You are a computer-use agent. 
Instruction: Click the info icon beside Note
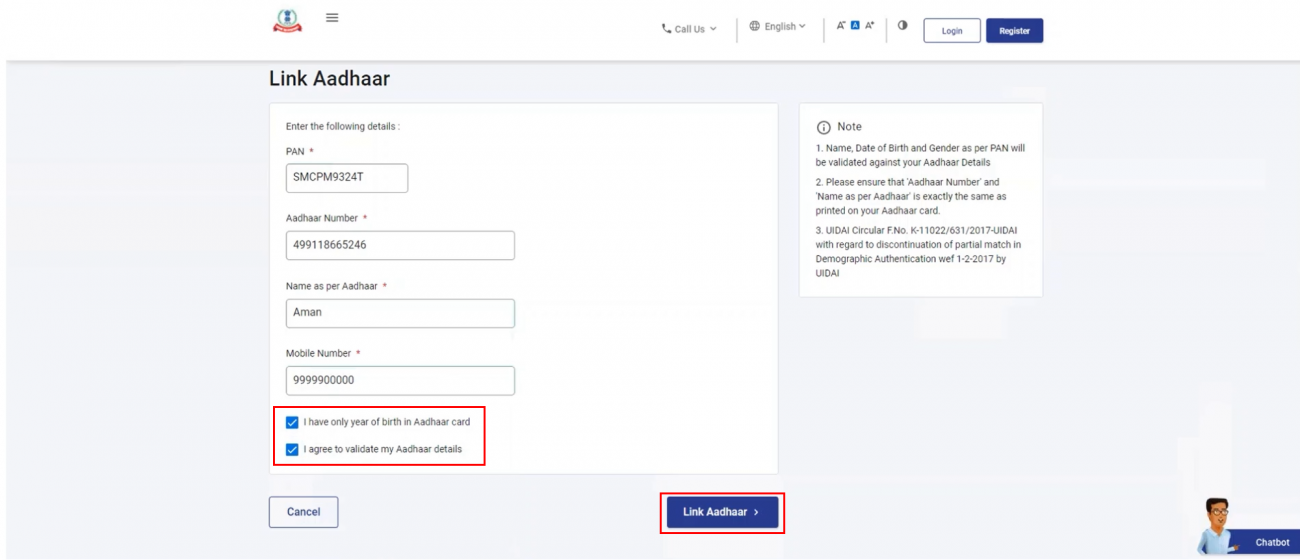823,128
